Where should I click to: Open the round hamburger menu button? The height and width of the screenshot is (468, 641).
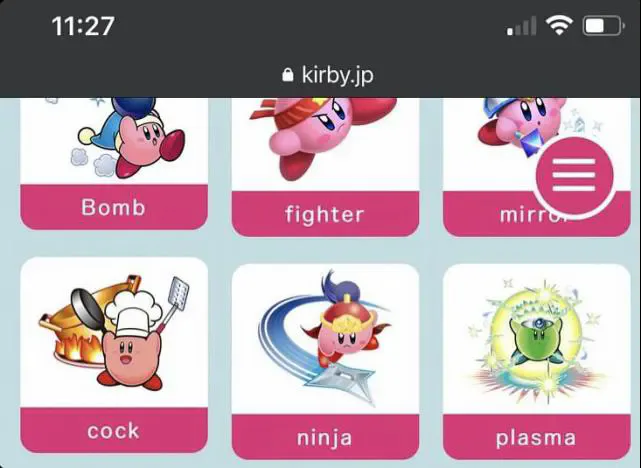click(x=574, y=176)
